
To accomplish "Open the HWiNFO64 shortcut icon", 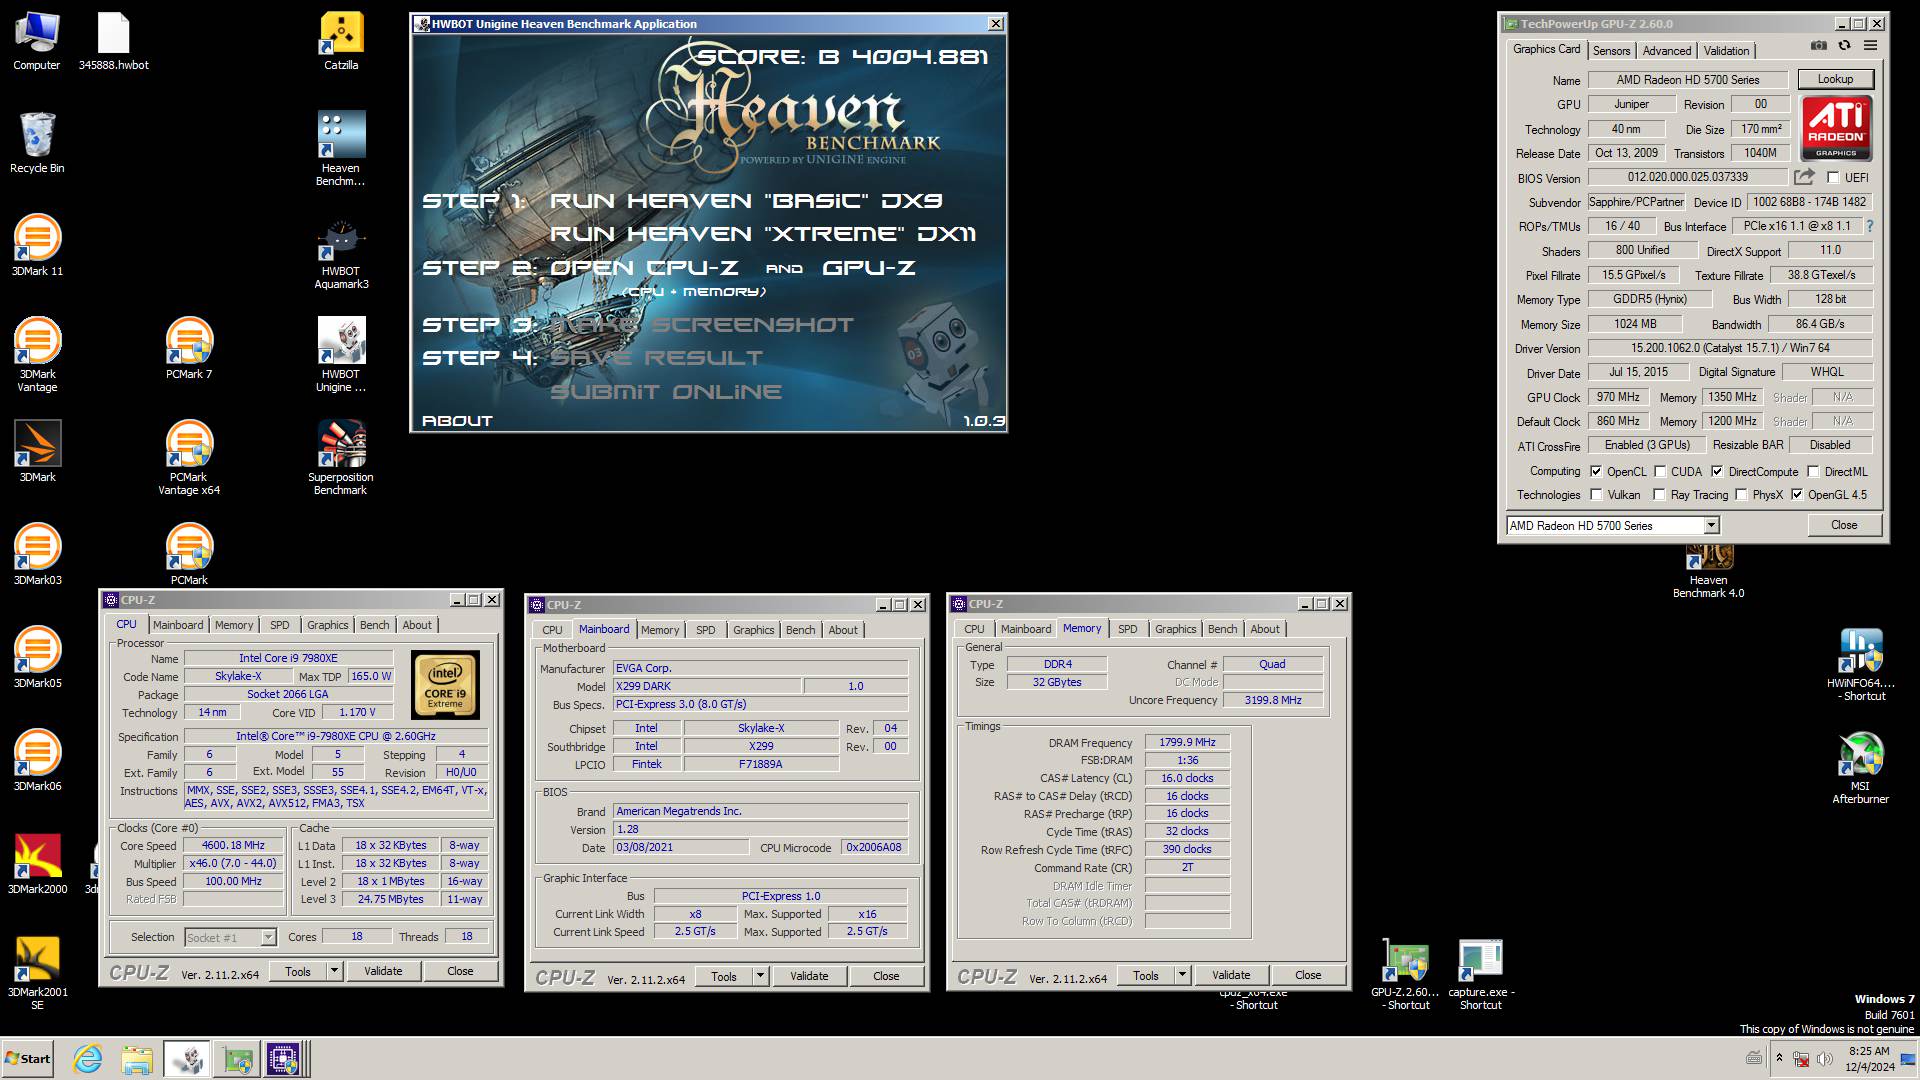I will [1861, 664].
